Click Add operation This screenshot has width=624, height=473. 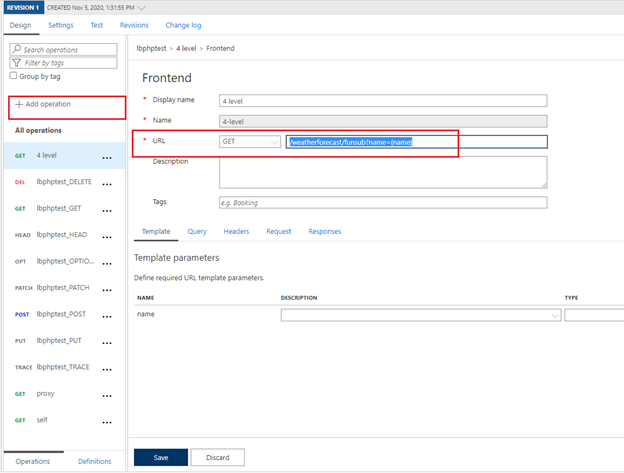click(42, 104)
